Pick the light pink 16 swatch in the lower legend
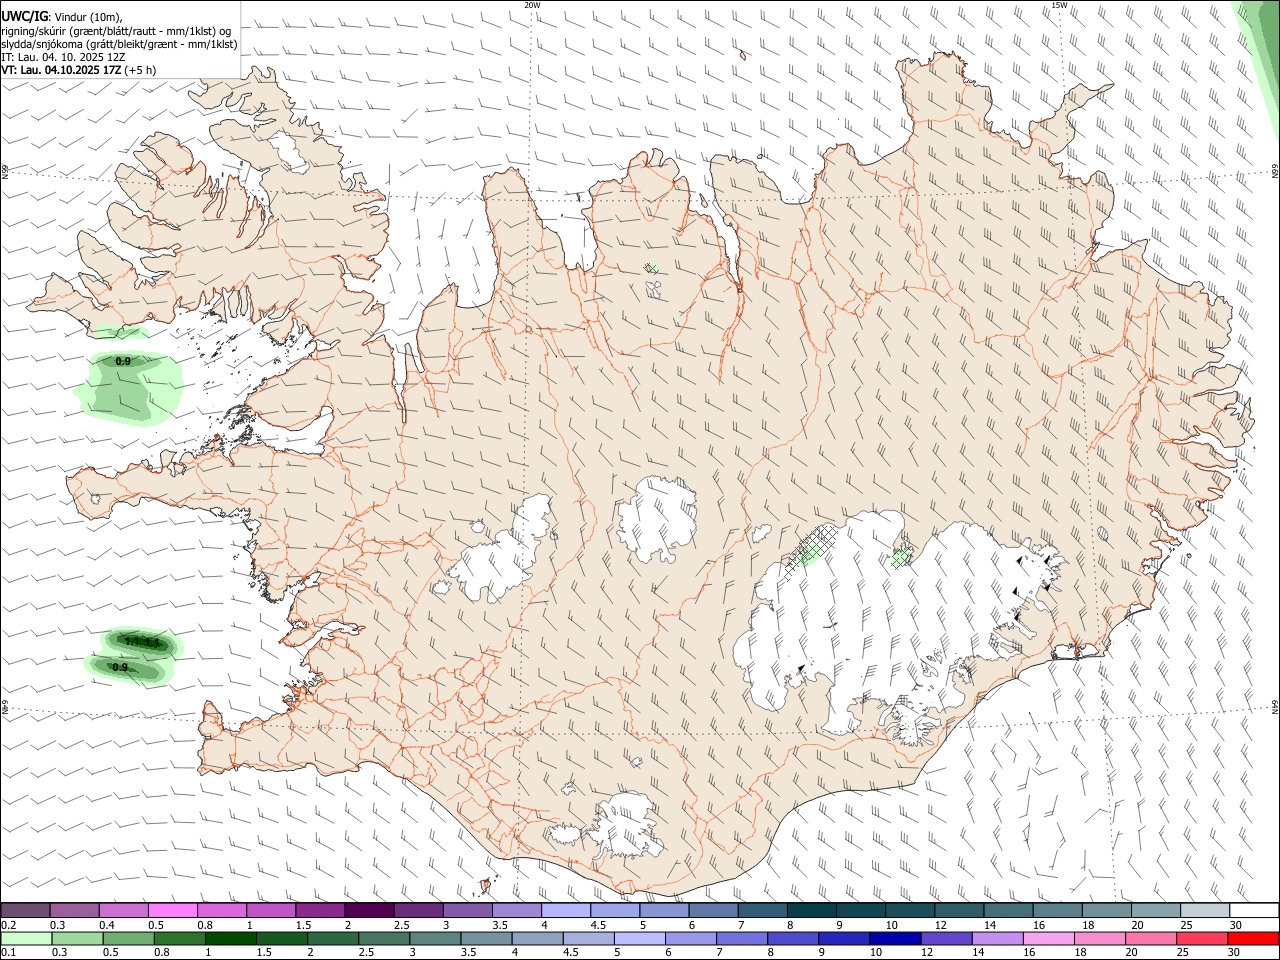This screenshot has height=960, width=1280. click(x=1048, y=938)
